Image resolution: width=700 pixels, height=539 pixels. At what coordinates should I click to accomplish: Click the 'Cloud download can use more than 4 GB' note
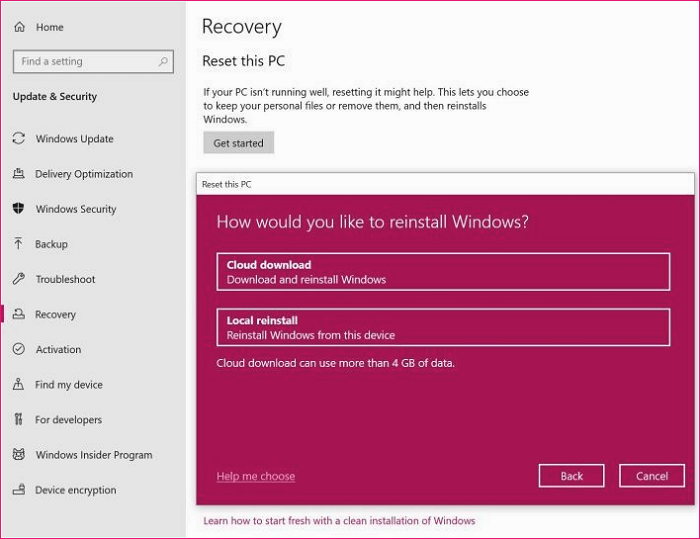pyautogui.click(x=335, y=363)
